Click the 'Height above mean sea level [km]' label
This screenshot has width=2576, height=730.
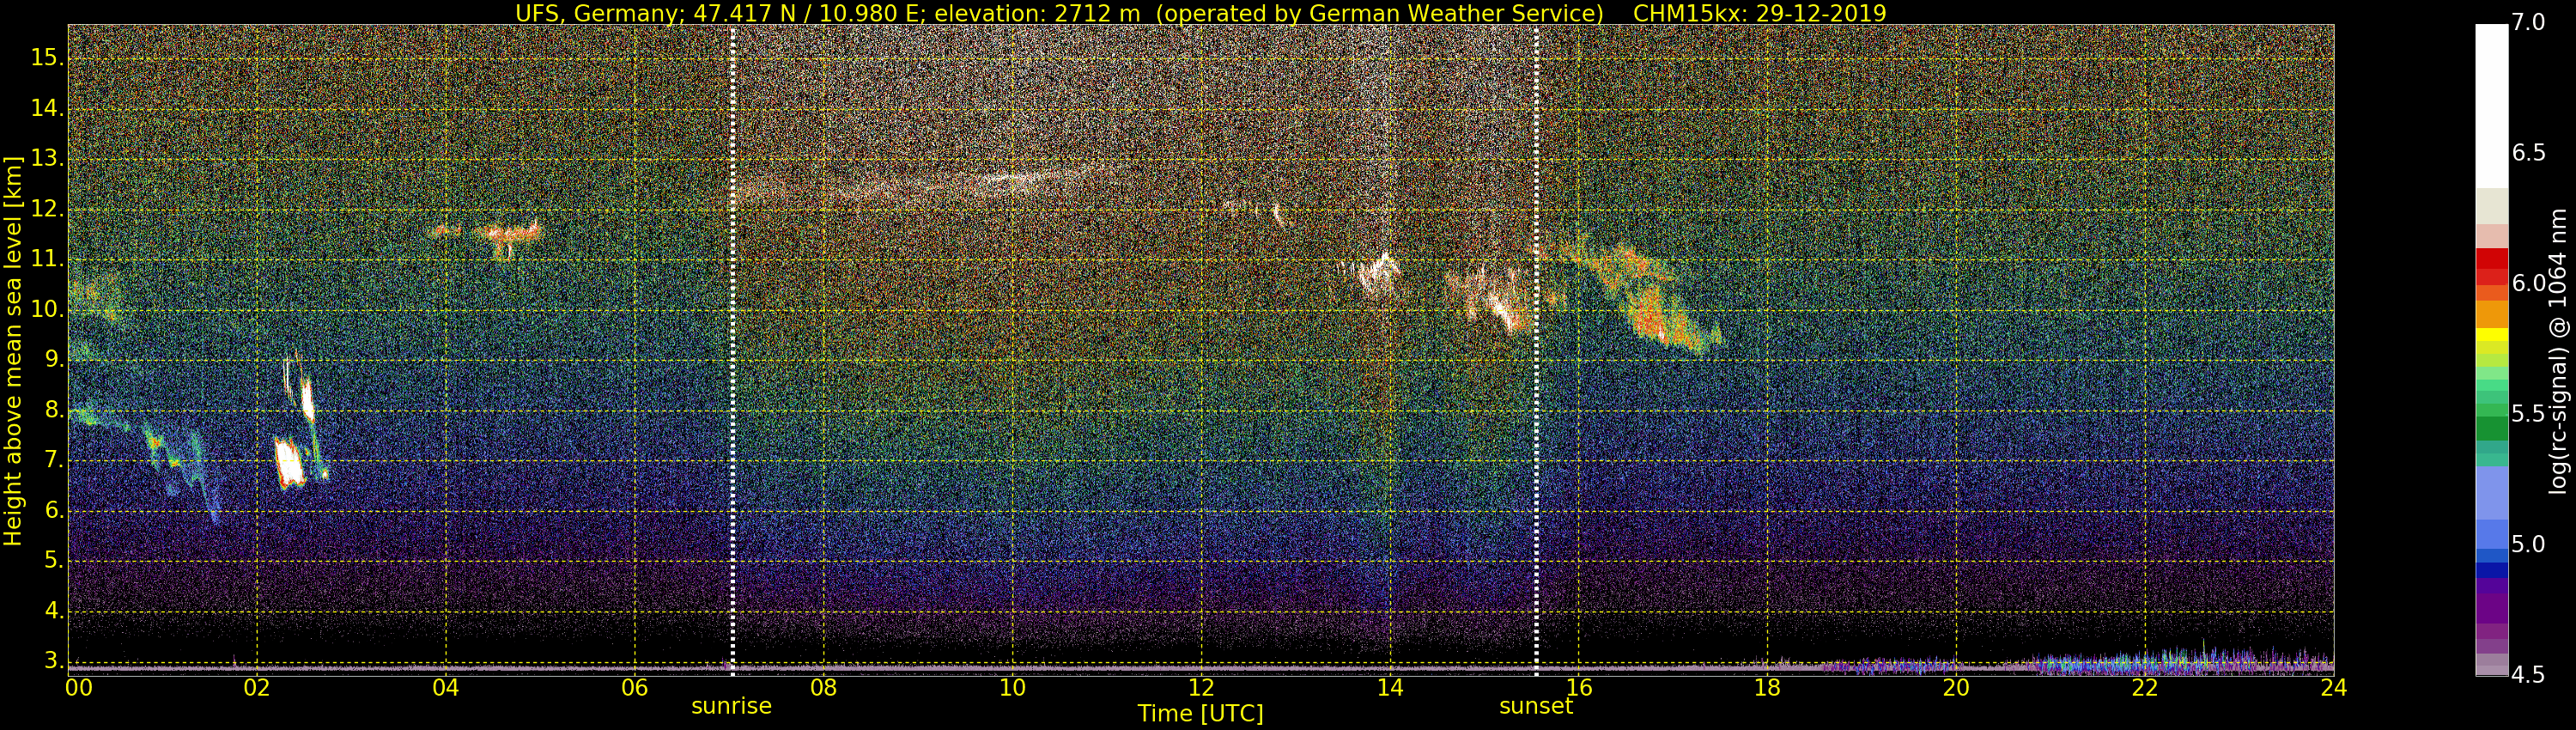click(x=13, y=351)
